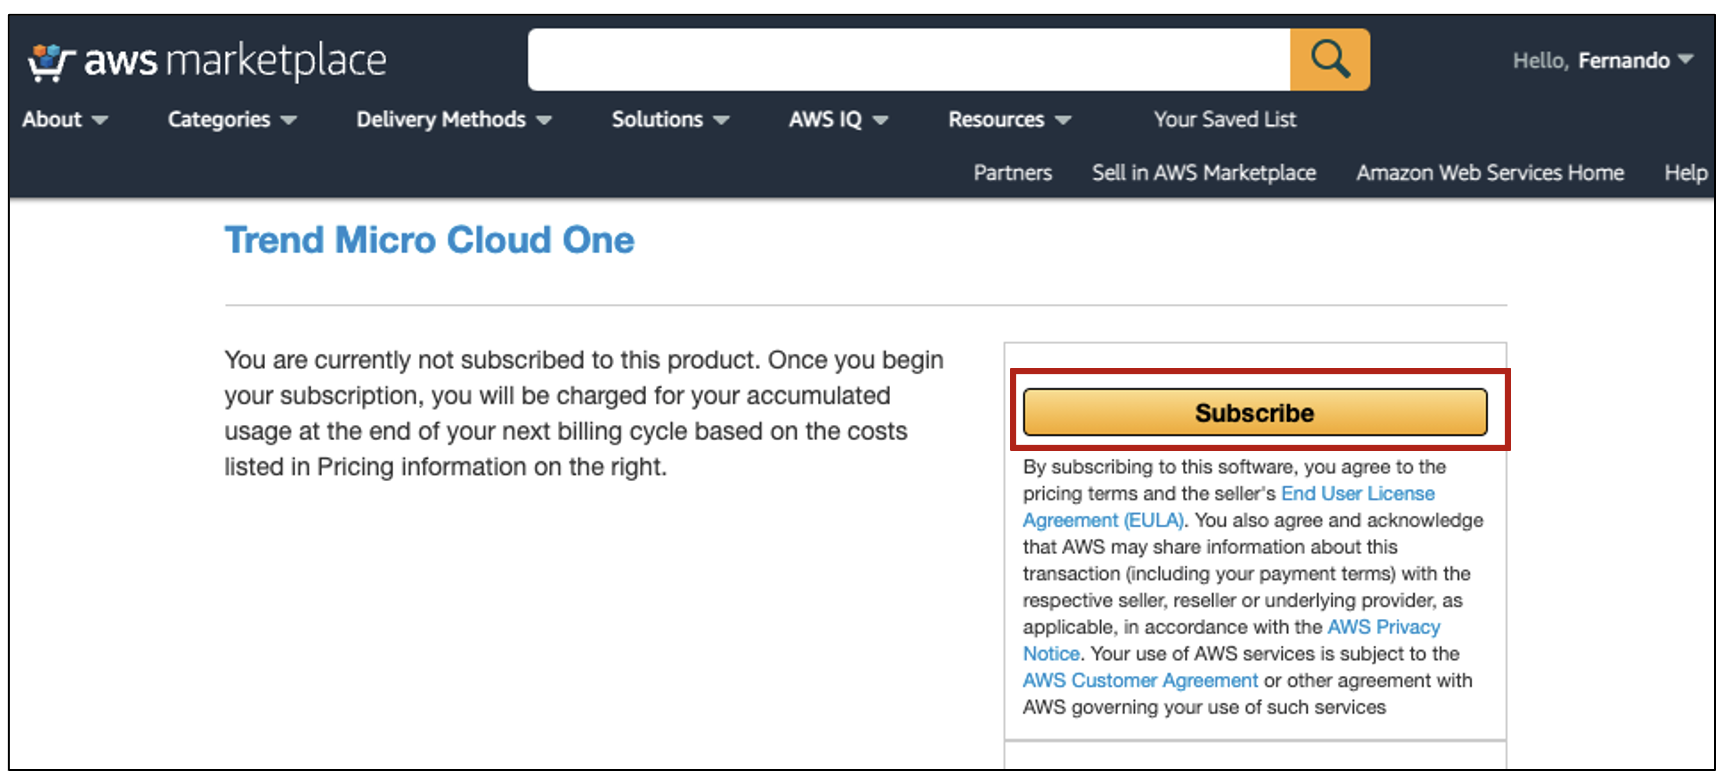Open the Delivery Methods dropdown
The width and height of the screenshot is (1724, 780).
(x=454, y=119)
